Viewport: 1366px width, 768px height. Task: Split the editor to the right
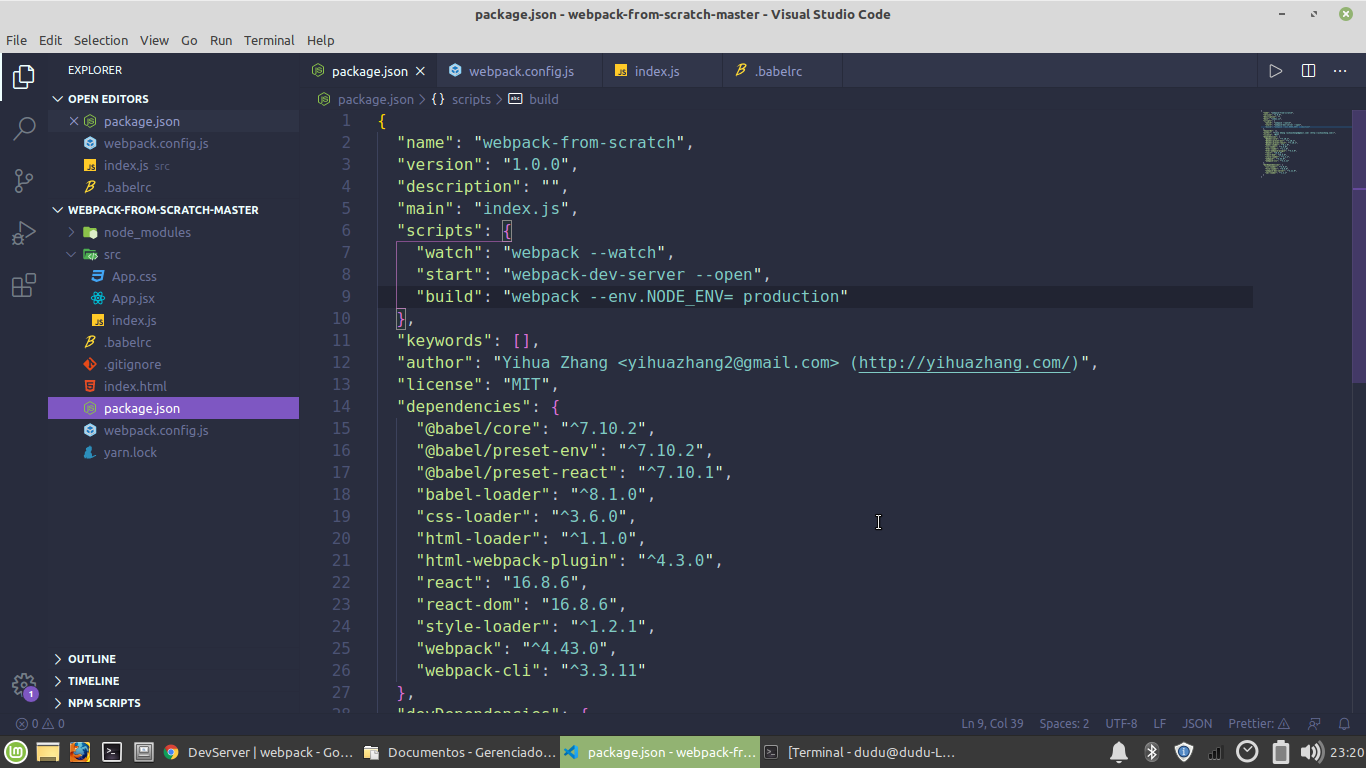pos(1308,71)
